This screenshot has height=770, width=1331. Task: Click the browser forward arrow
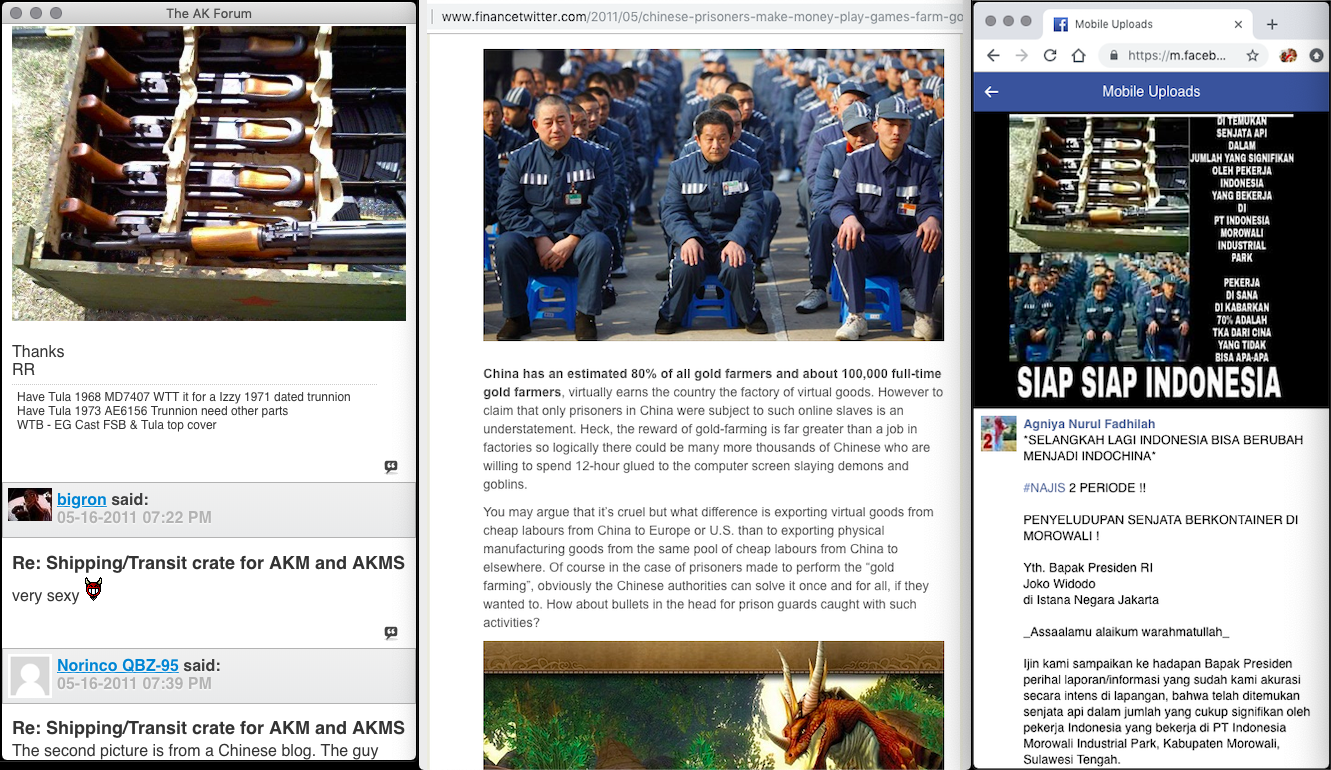(1021, 56)
